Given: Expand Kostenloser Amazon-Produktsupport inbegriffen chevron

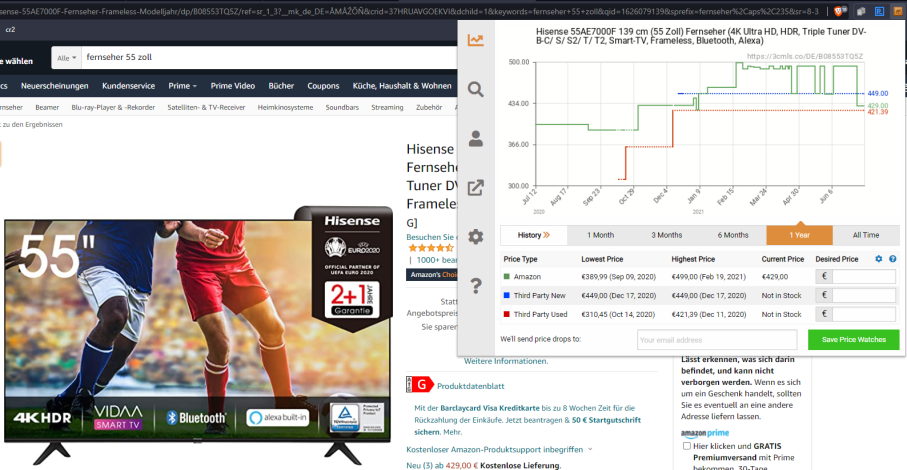Looking at the screenshot, I should [x=590, y=449].
